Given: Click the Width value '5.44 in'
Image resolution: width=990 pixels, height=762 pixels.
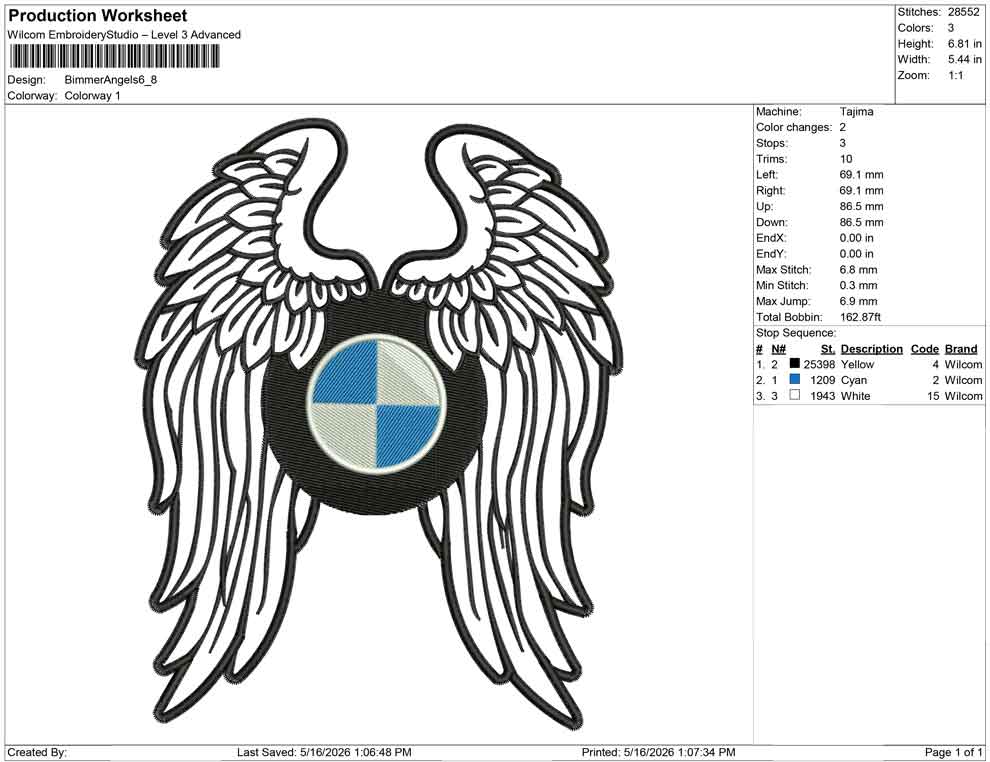Looking at the screenshot, I should (x=964, y=59).
